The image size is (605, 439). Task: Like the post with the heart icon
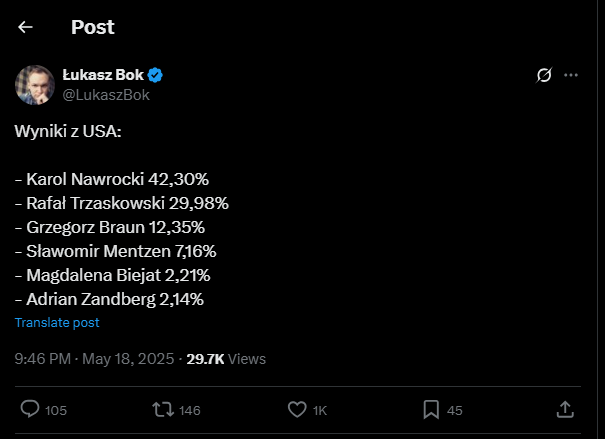pos(296,409)
